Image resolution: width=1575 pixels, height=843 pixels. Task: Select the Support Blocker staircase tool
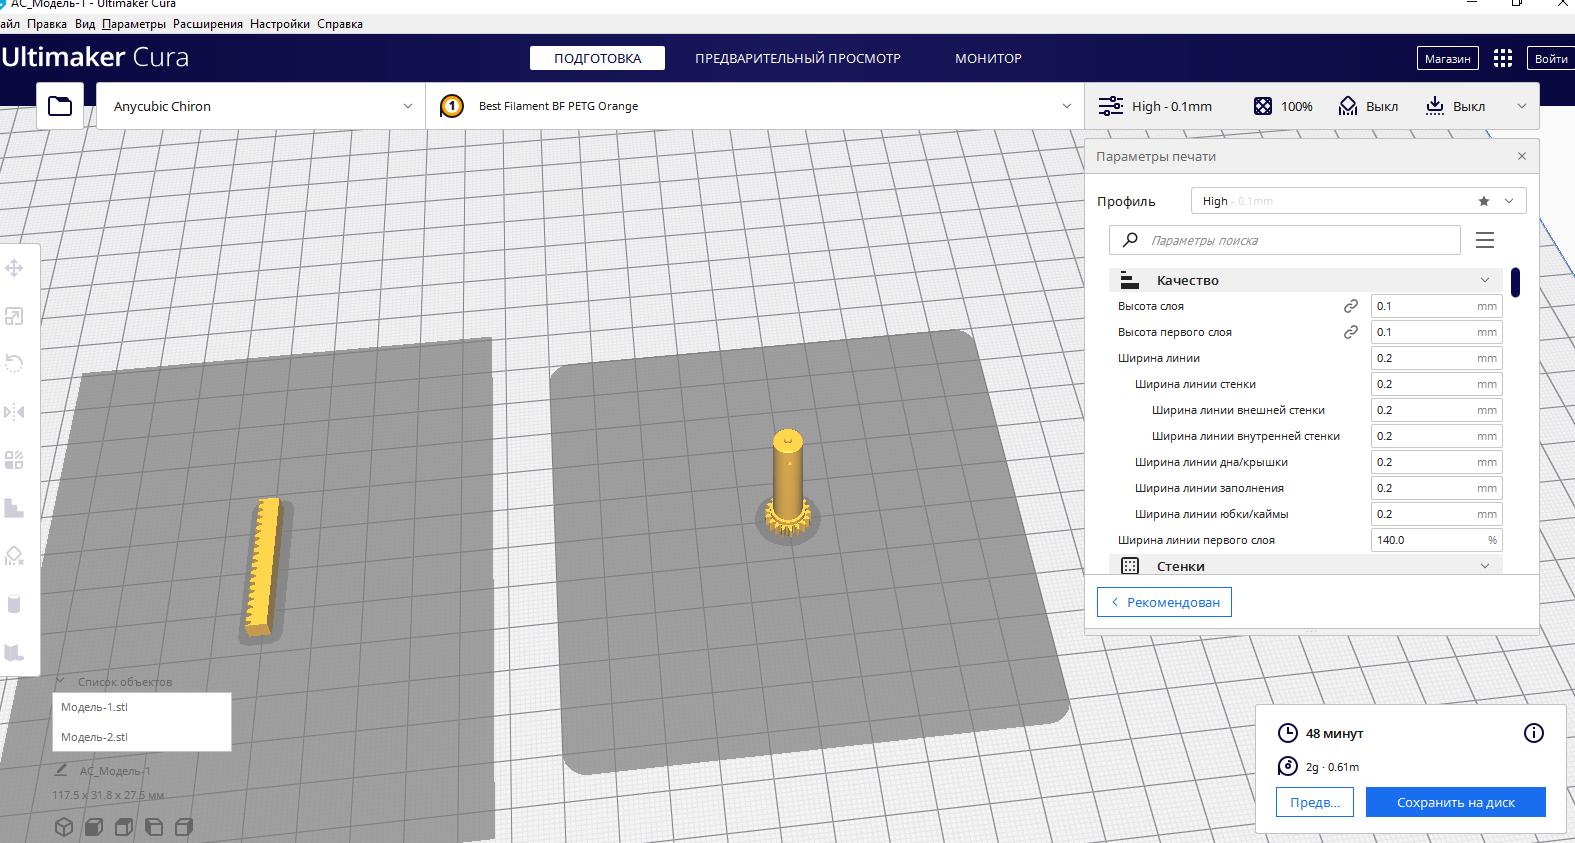pos(14,508)
